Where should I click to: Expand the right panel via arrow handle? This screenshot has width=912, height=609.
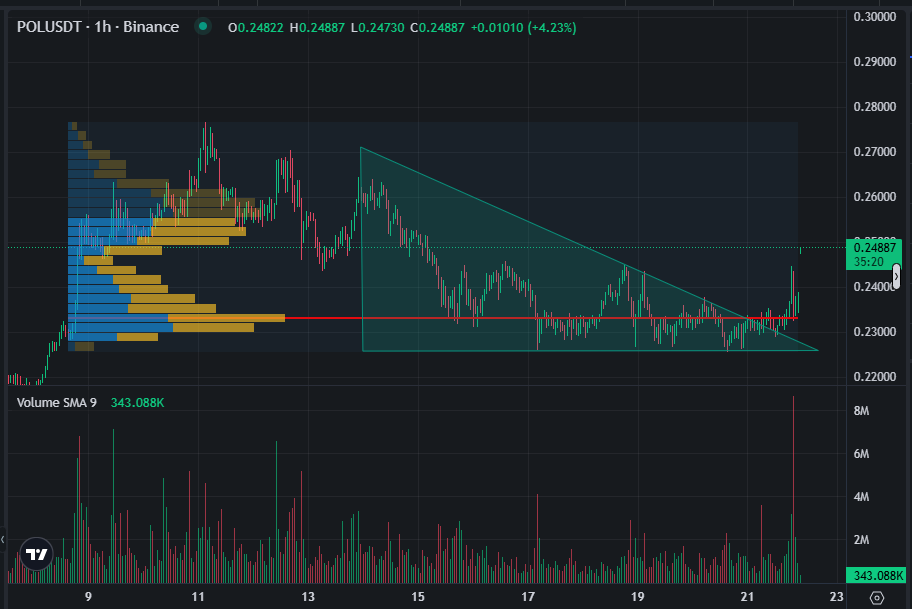pyautogui.click(x=896, y=276)
